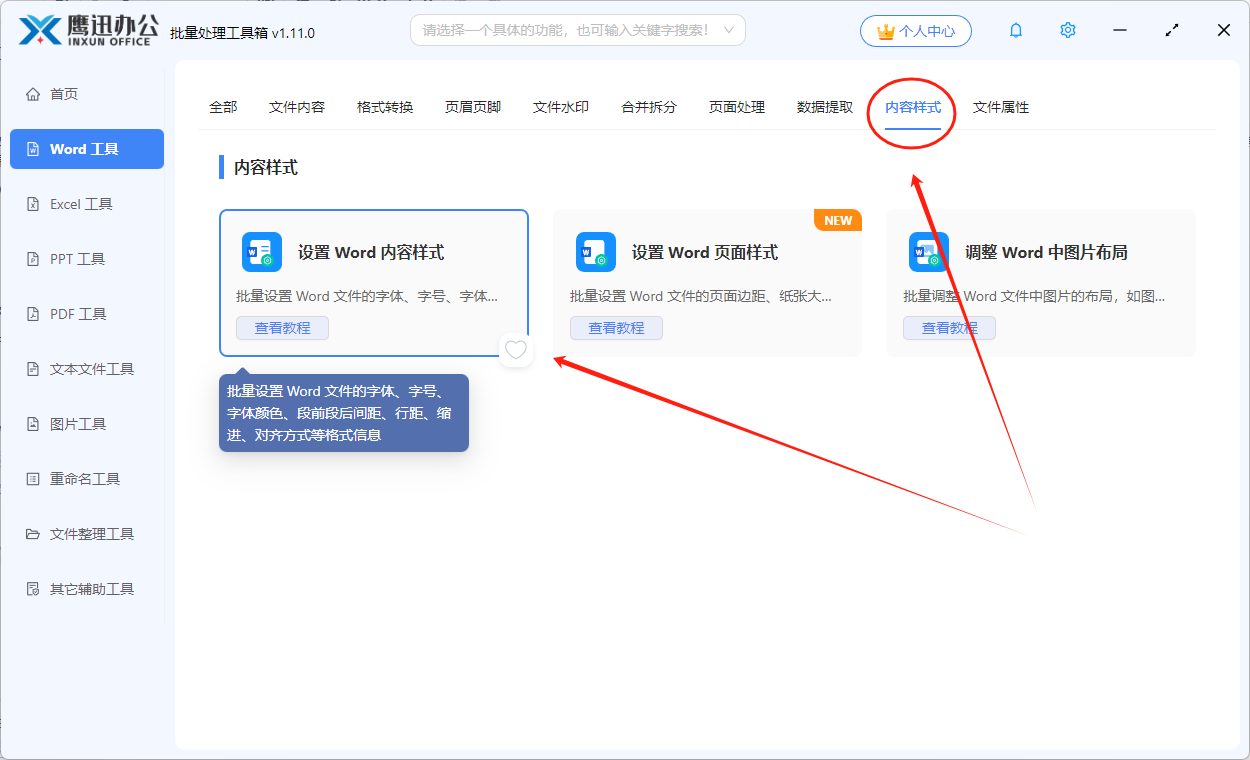Click the 鹰迅办公 logo in title bar
Viewport: 1250px width, 760px height.
88,30
